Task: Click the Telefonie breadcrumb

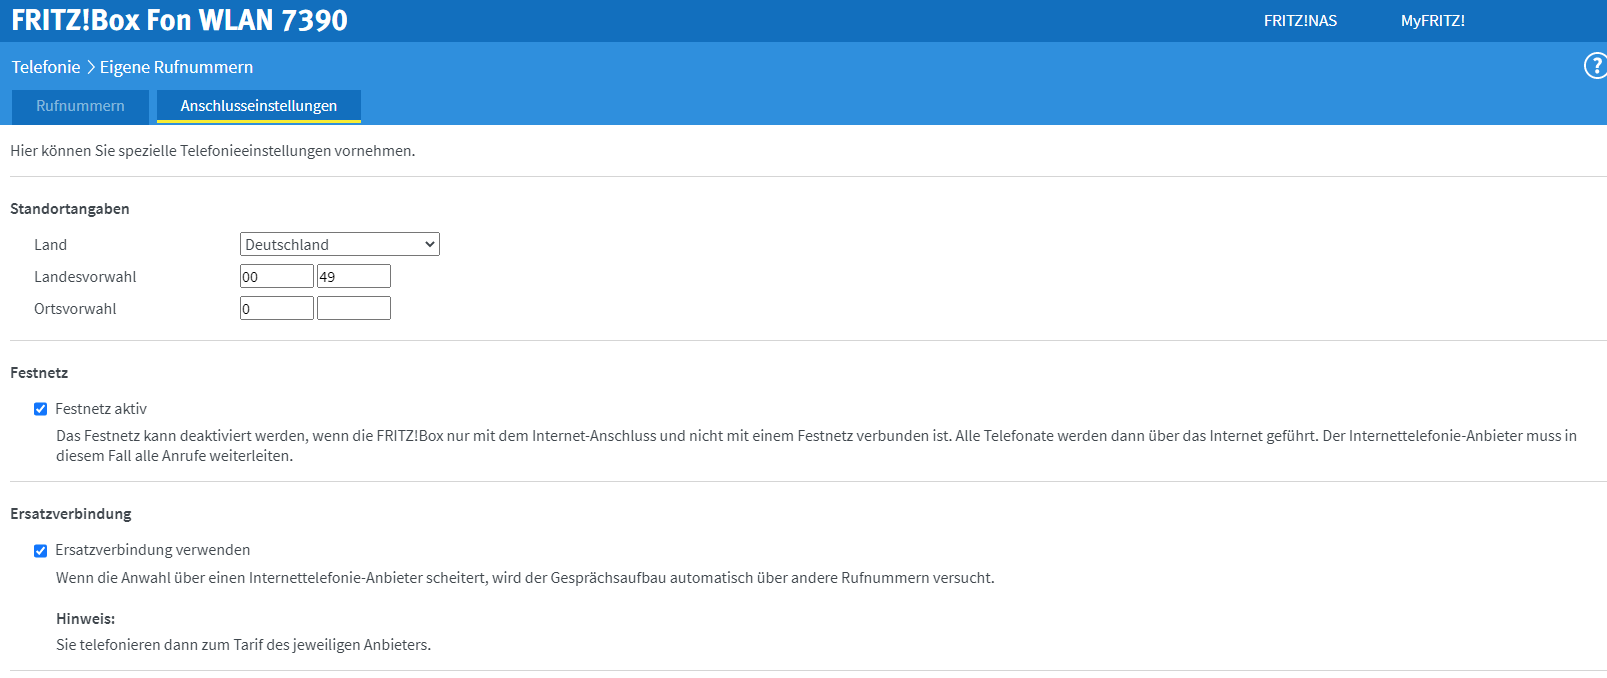Action: tap(46, 67)
